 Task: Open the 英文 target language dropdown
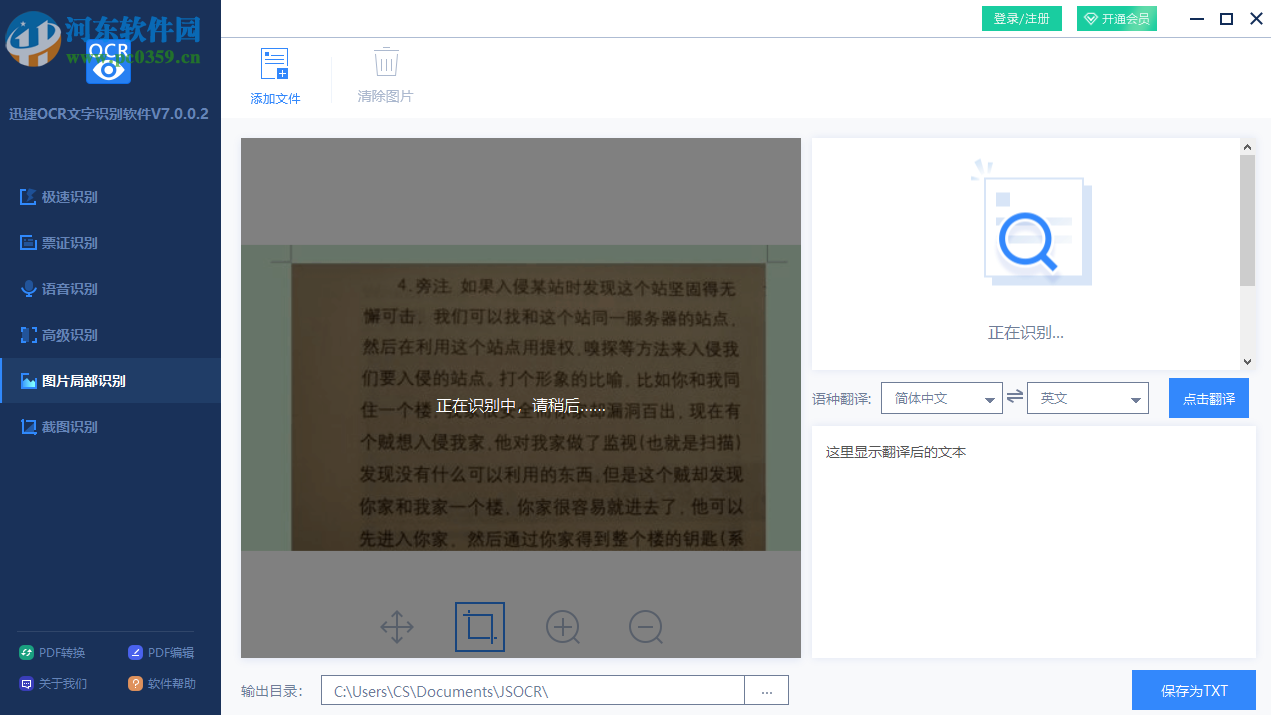pos(1087,397)
